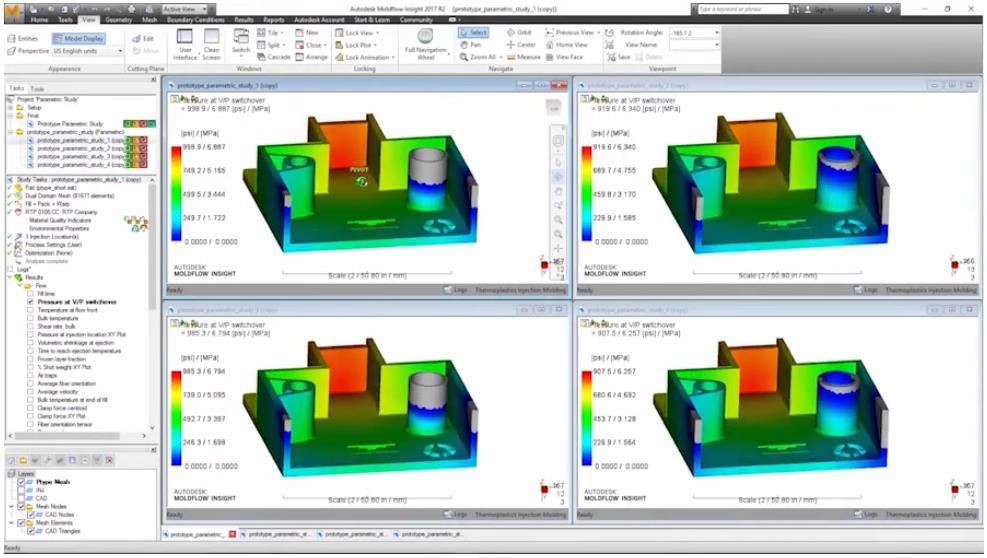Click the Moldflow application logo button
The image size is (987, 558).
pyautogui.click(x=13, y=11)
